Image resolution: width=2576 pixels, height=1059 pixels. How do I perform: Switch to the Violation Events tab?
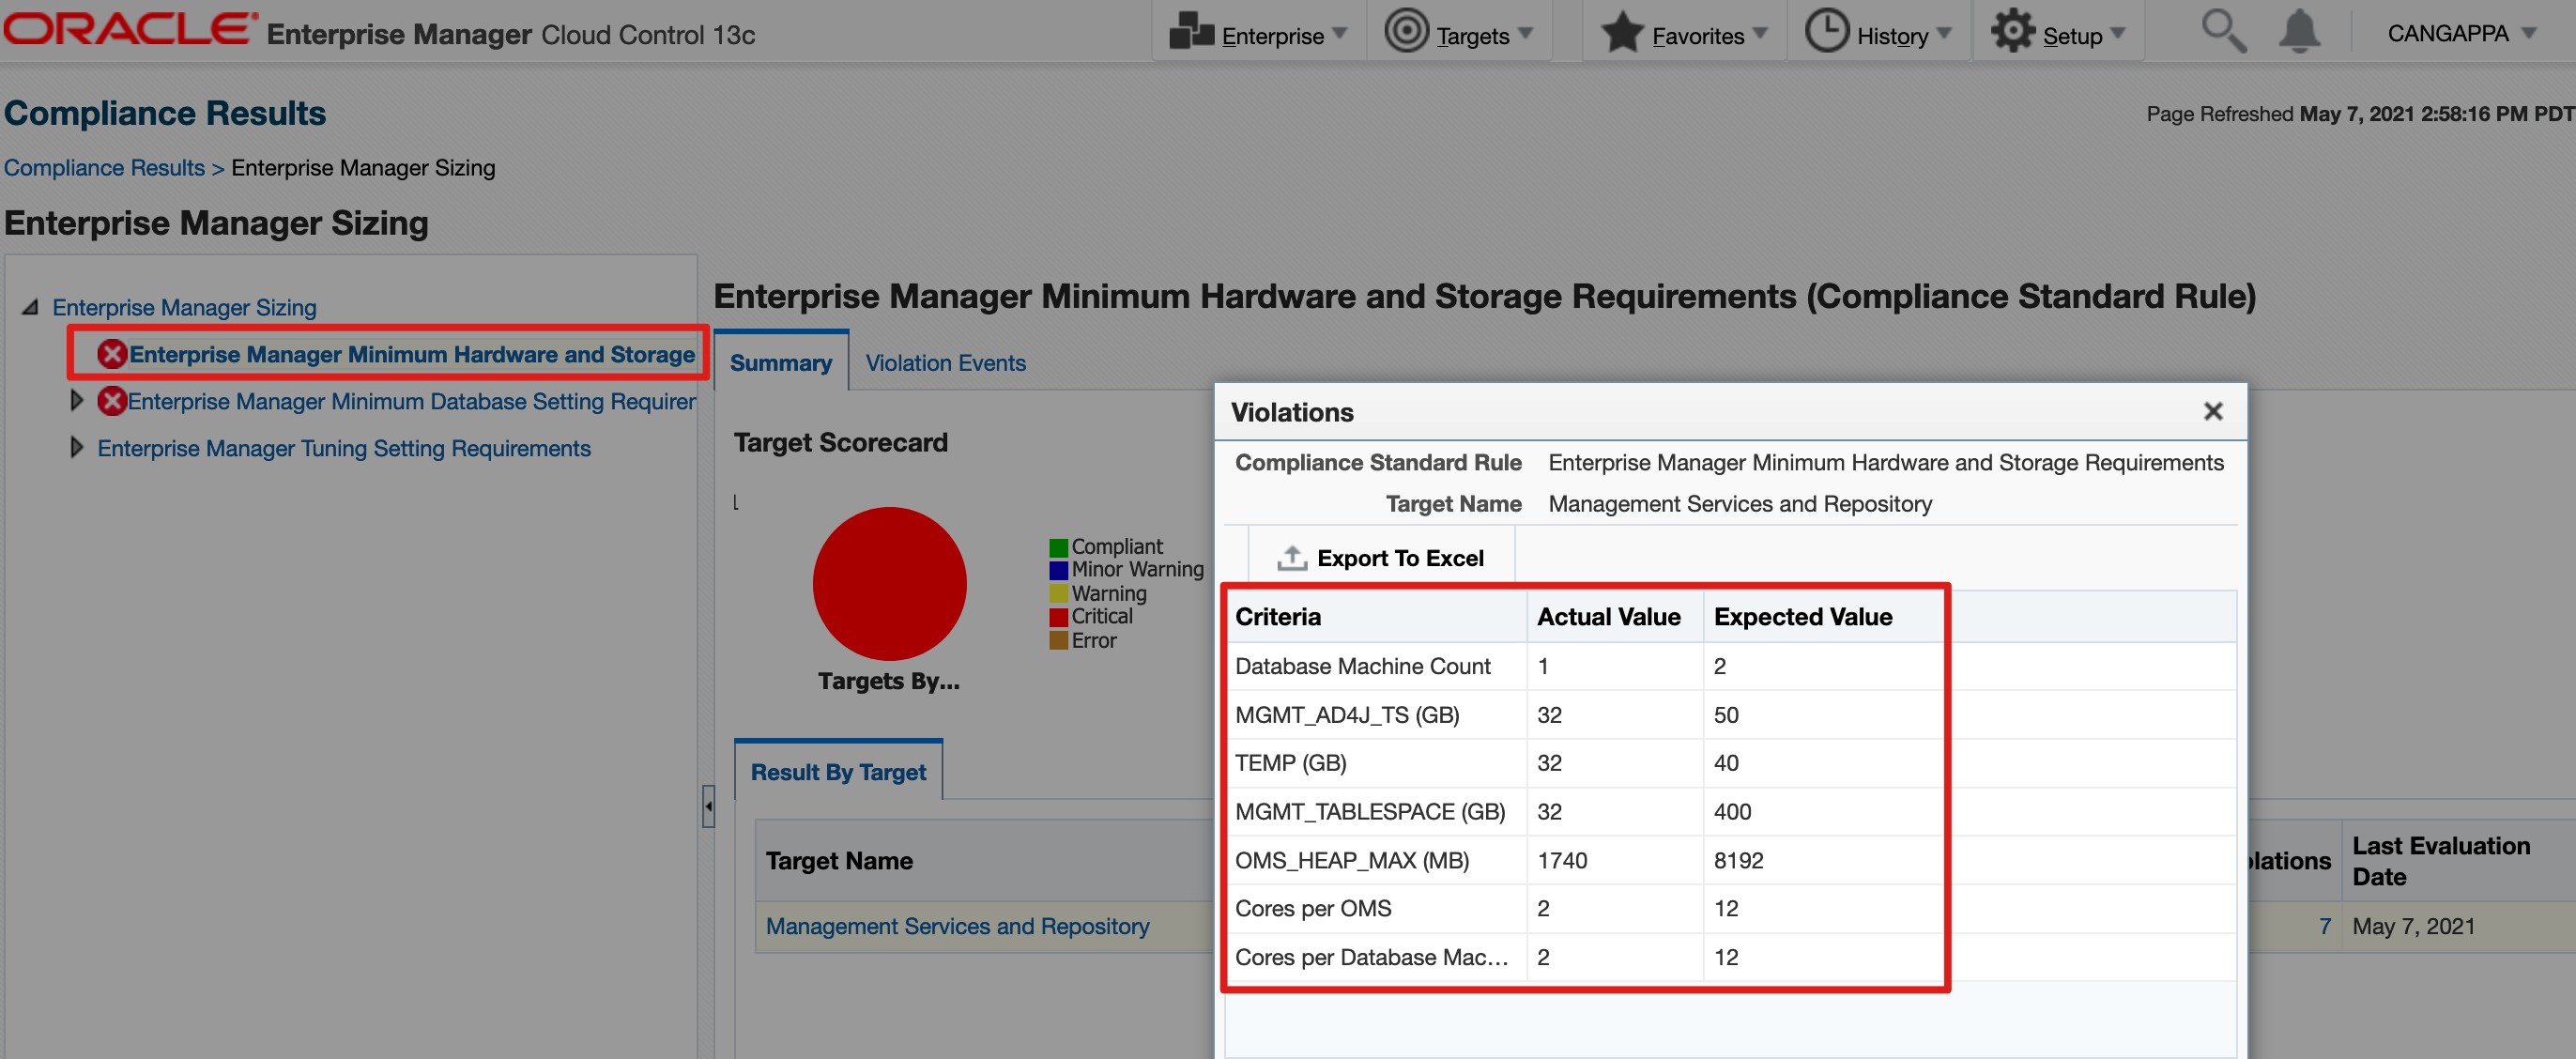pyautogui.click(x=945, y=363)
